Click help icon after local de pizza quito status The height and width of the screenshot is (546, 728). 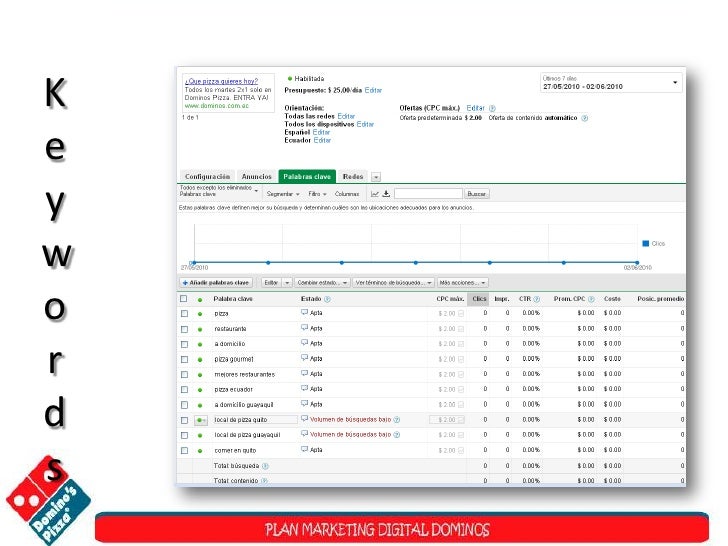click(396, 420)
